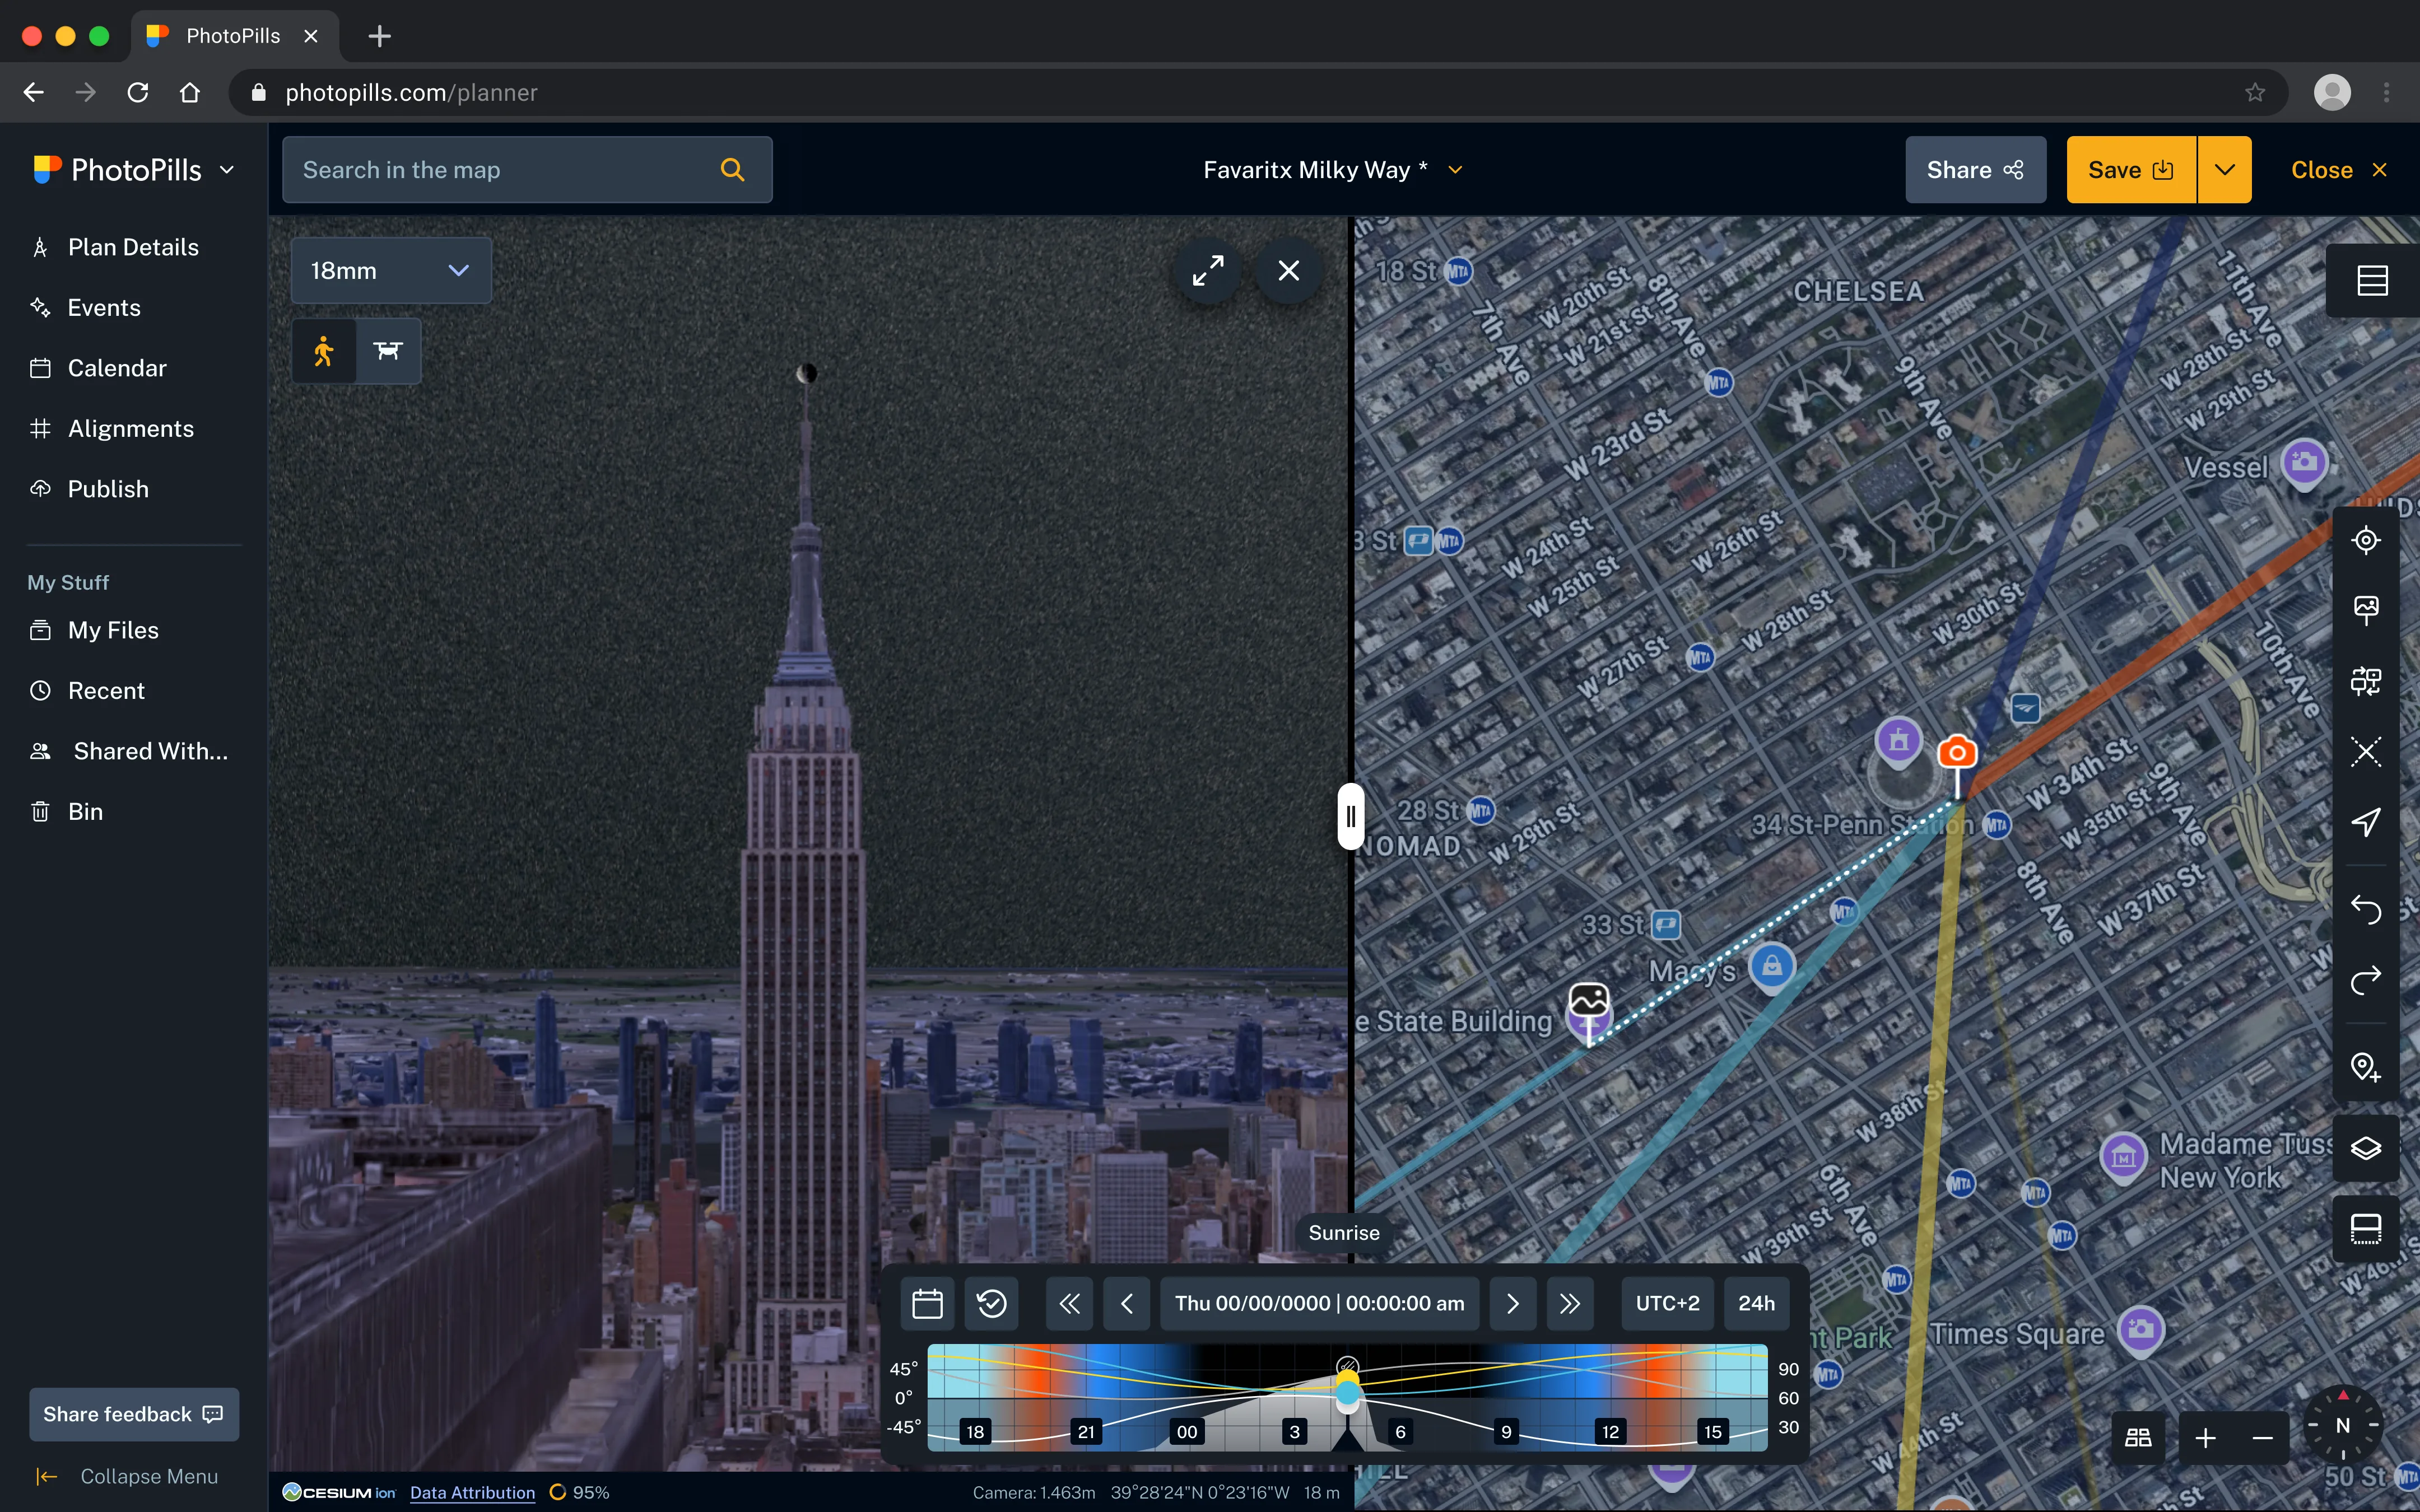Open Plan Details in the sidebar
Viewport: 2420px width, 1512px height.
click(x=134, y=247)
